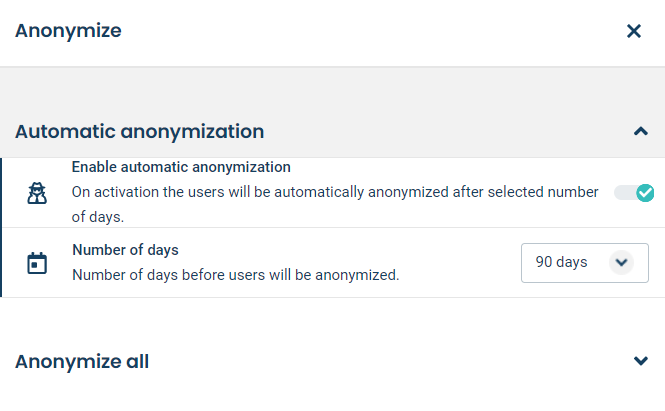Click the teal checkmark knob on the switch
The height and width of the screenshot is (411, 665).
pyautogui.click(x=645, y=193)
